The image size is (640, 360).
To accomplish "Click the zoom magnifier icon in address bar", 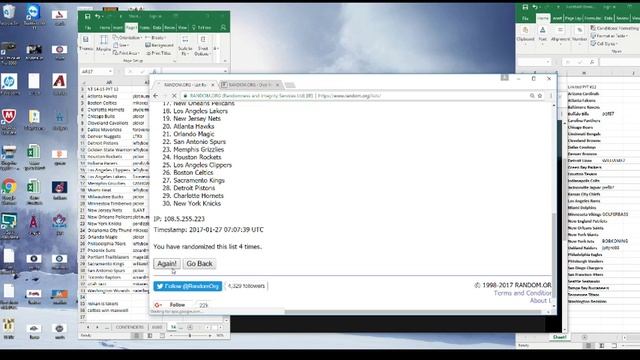I will pyautogui.click(x=532, y=96).
